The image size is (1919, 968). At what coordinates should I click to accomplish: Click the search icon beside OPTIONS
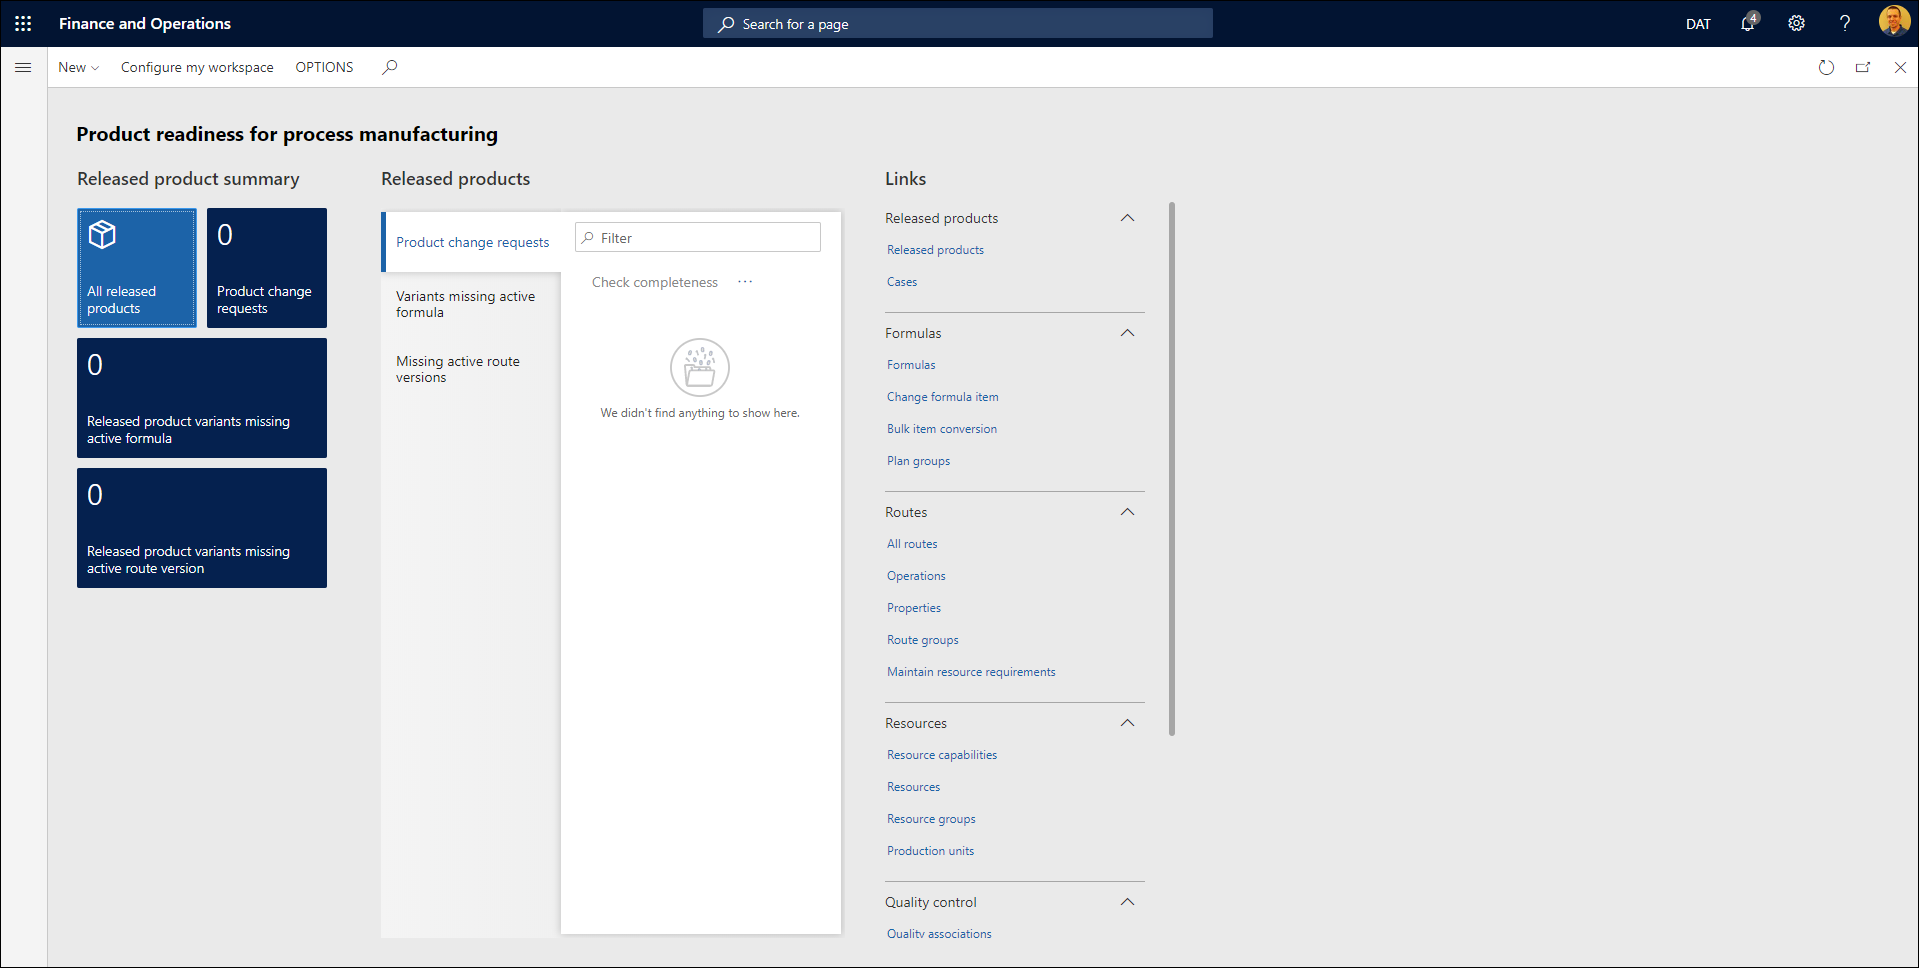390,67
